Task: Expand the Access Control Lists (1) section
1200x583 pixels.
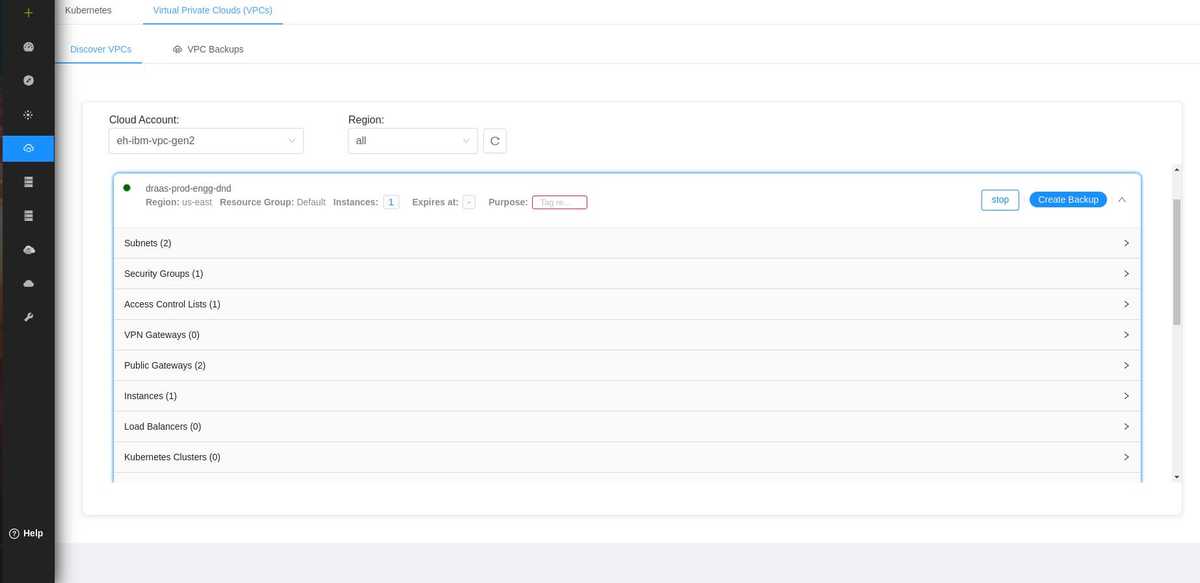Action: [x=627, y=304]
